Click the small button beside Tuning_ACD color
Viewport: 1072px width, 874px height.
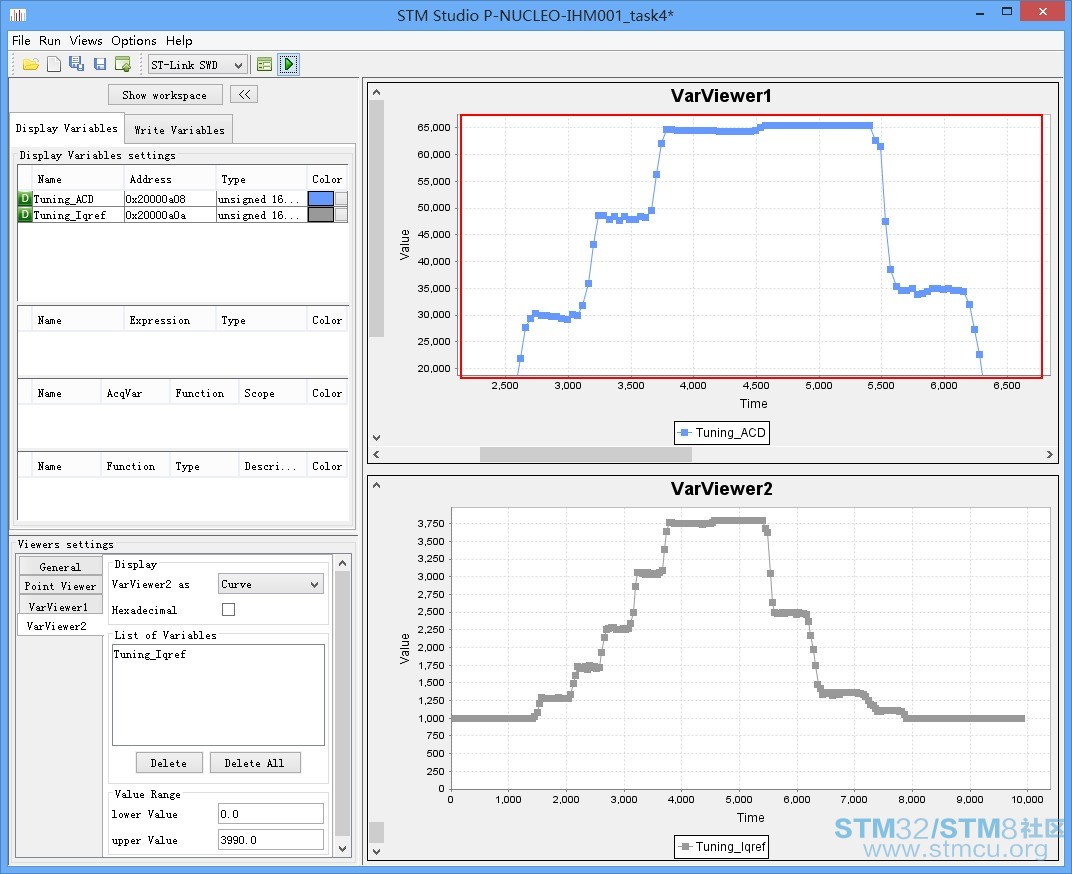tap(341, 199)
